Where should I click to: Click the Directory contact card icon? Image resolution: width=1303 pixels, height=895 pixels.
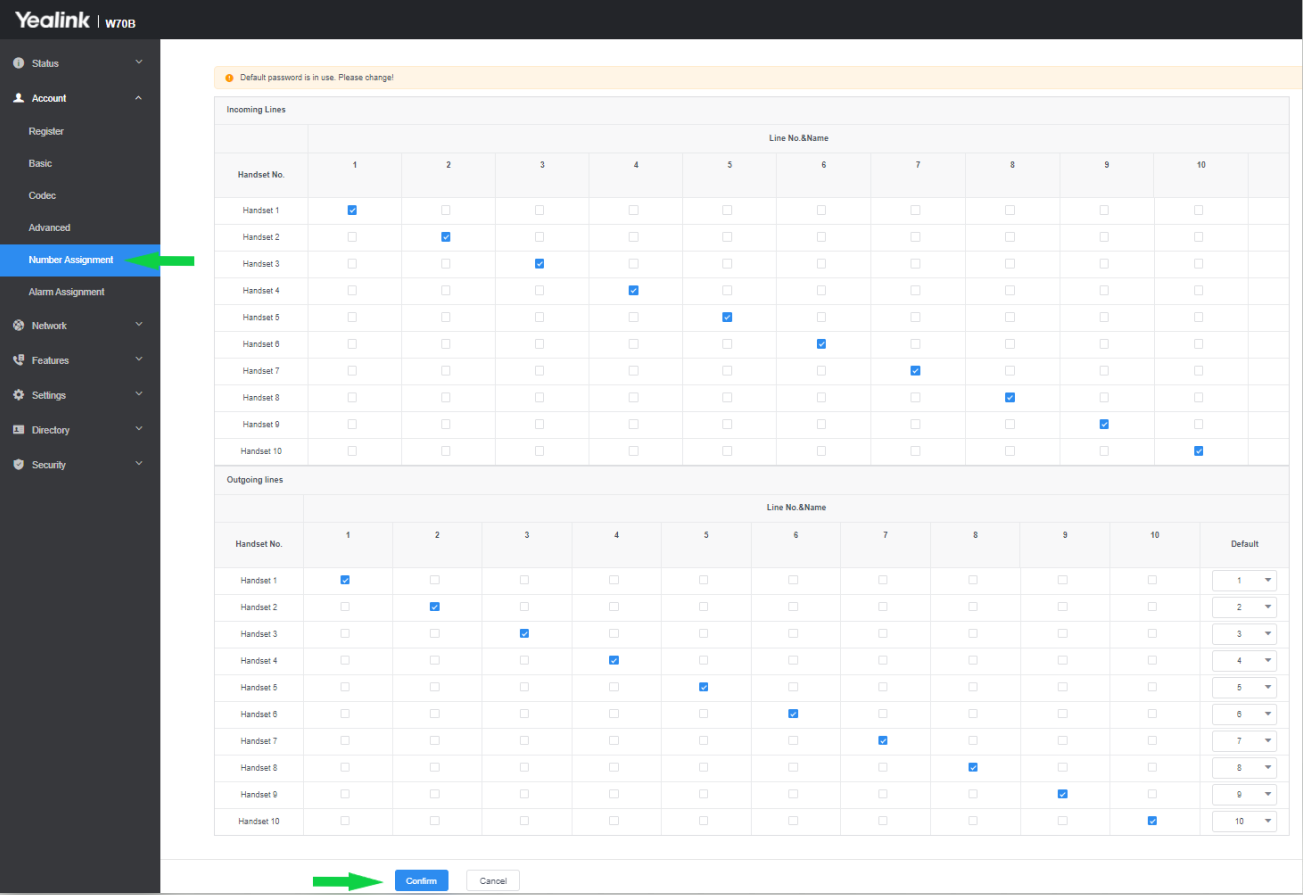pos(18,430)
